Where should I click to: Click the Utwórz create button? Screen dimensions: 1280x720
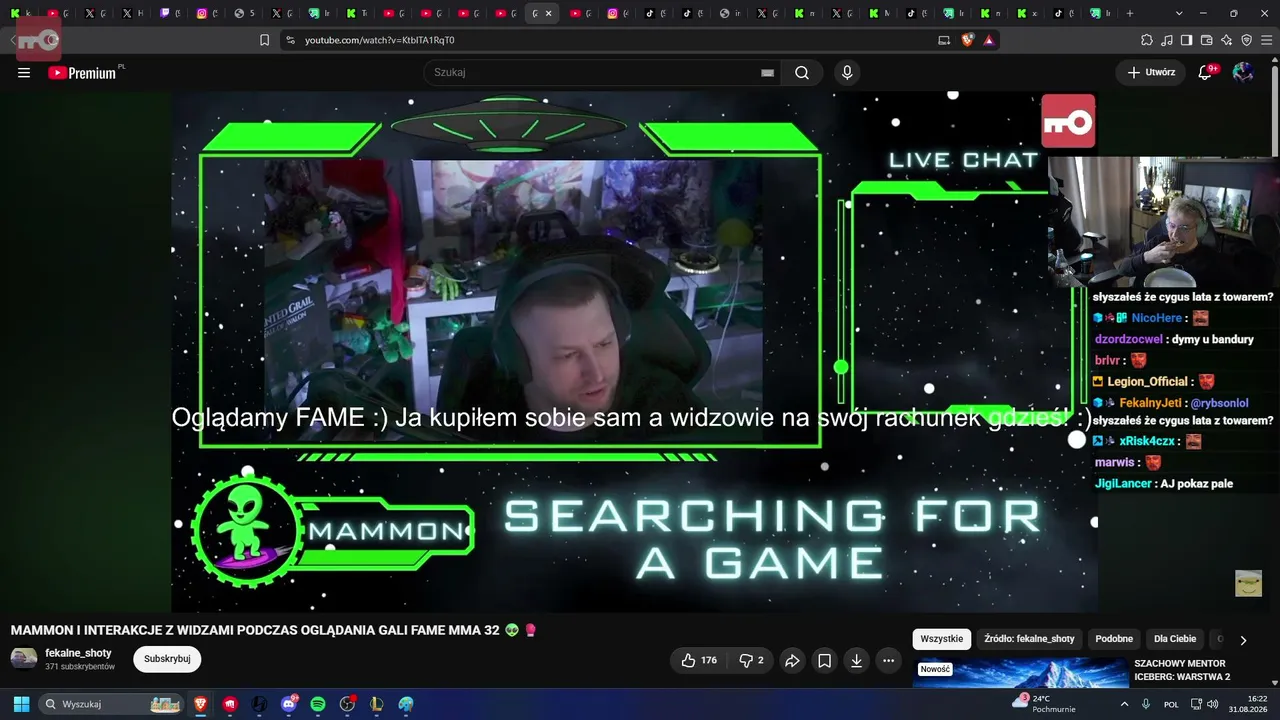1151,72
